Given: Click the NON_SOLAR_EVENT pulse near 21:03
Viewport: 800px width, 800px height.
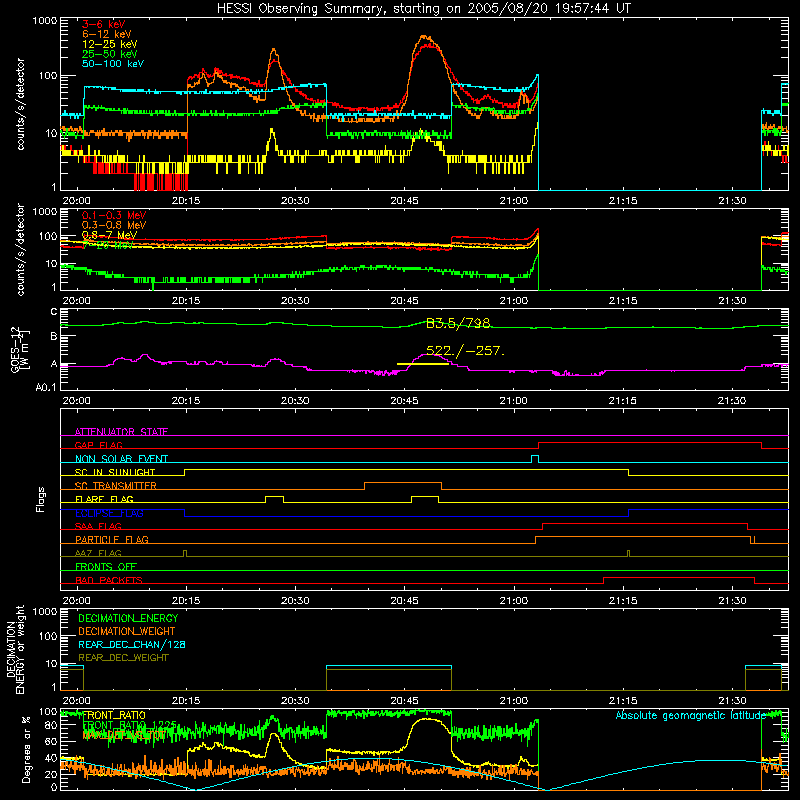Looking at the screenshot, I should [x=535, y=459].
